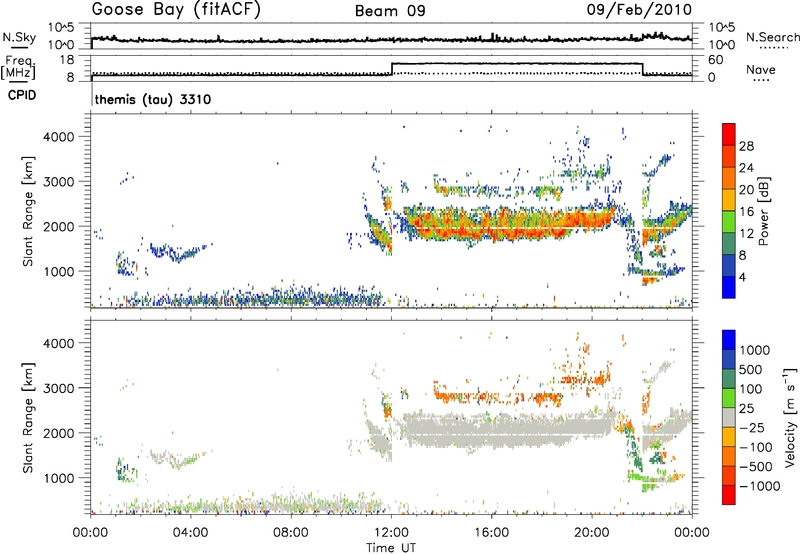
Task: Click the '4000' tick of the power panel
Action: click(59, 137)
